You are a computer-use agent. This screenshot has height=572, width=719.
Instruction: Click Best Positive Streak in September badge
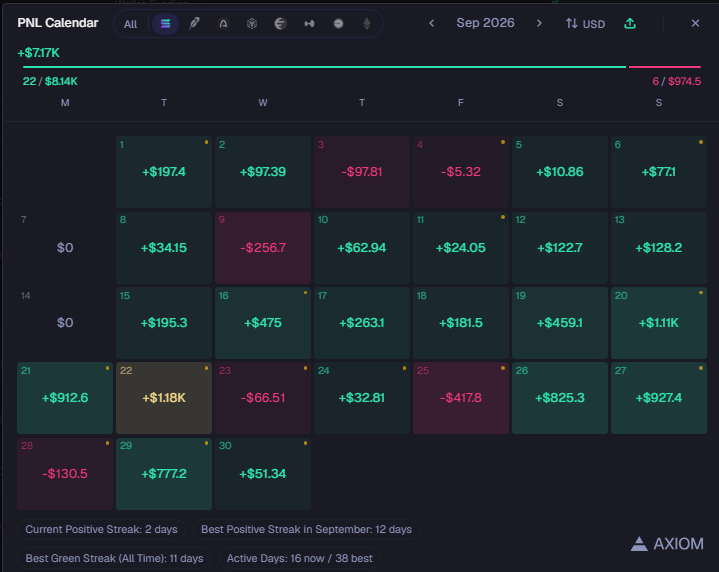[306, 529]
